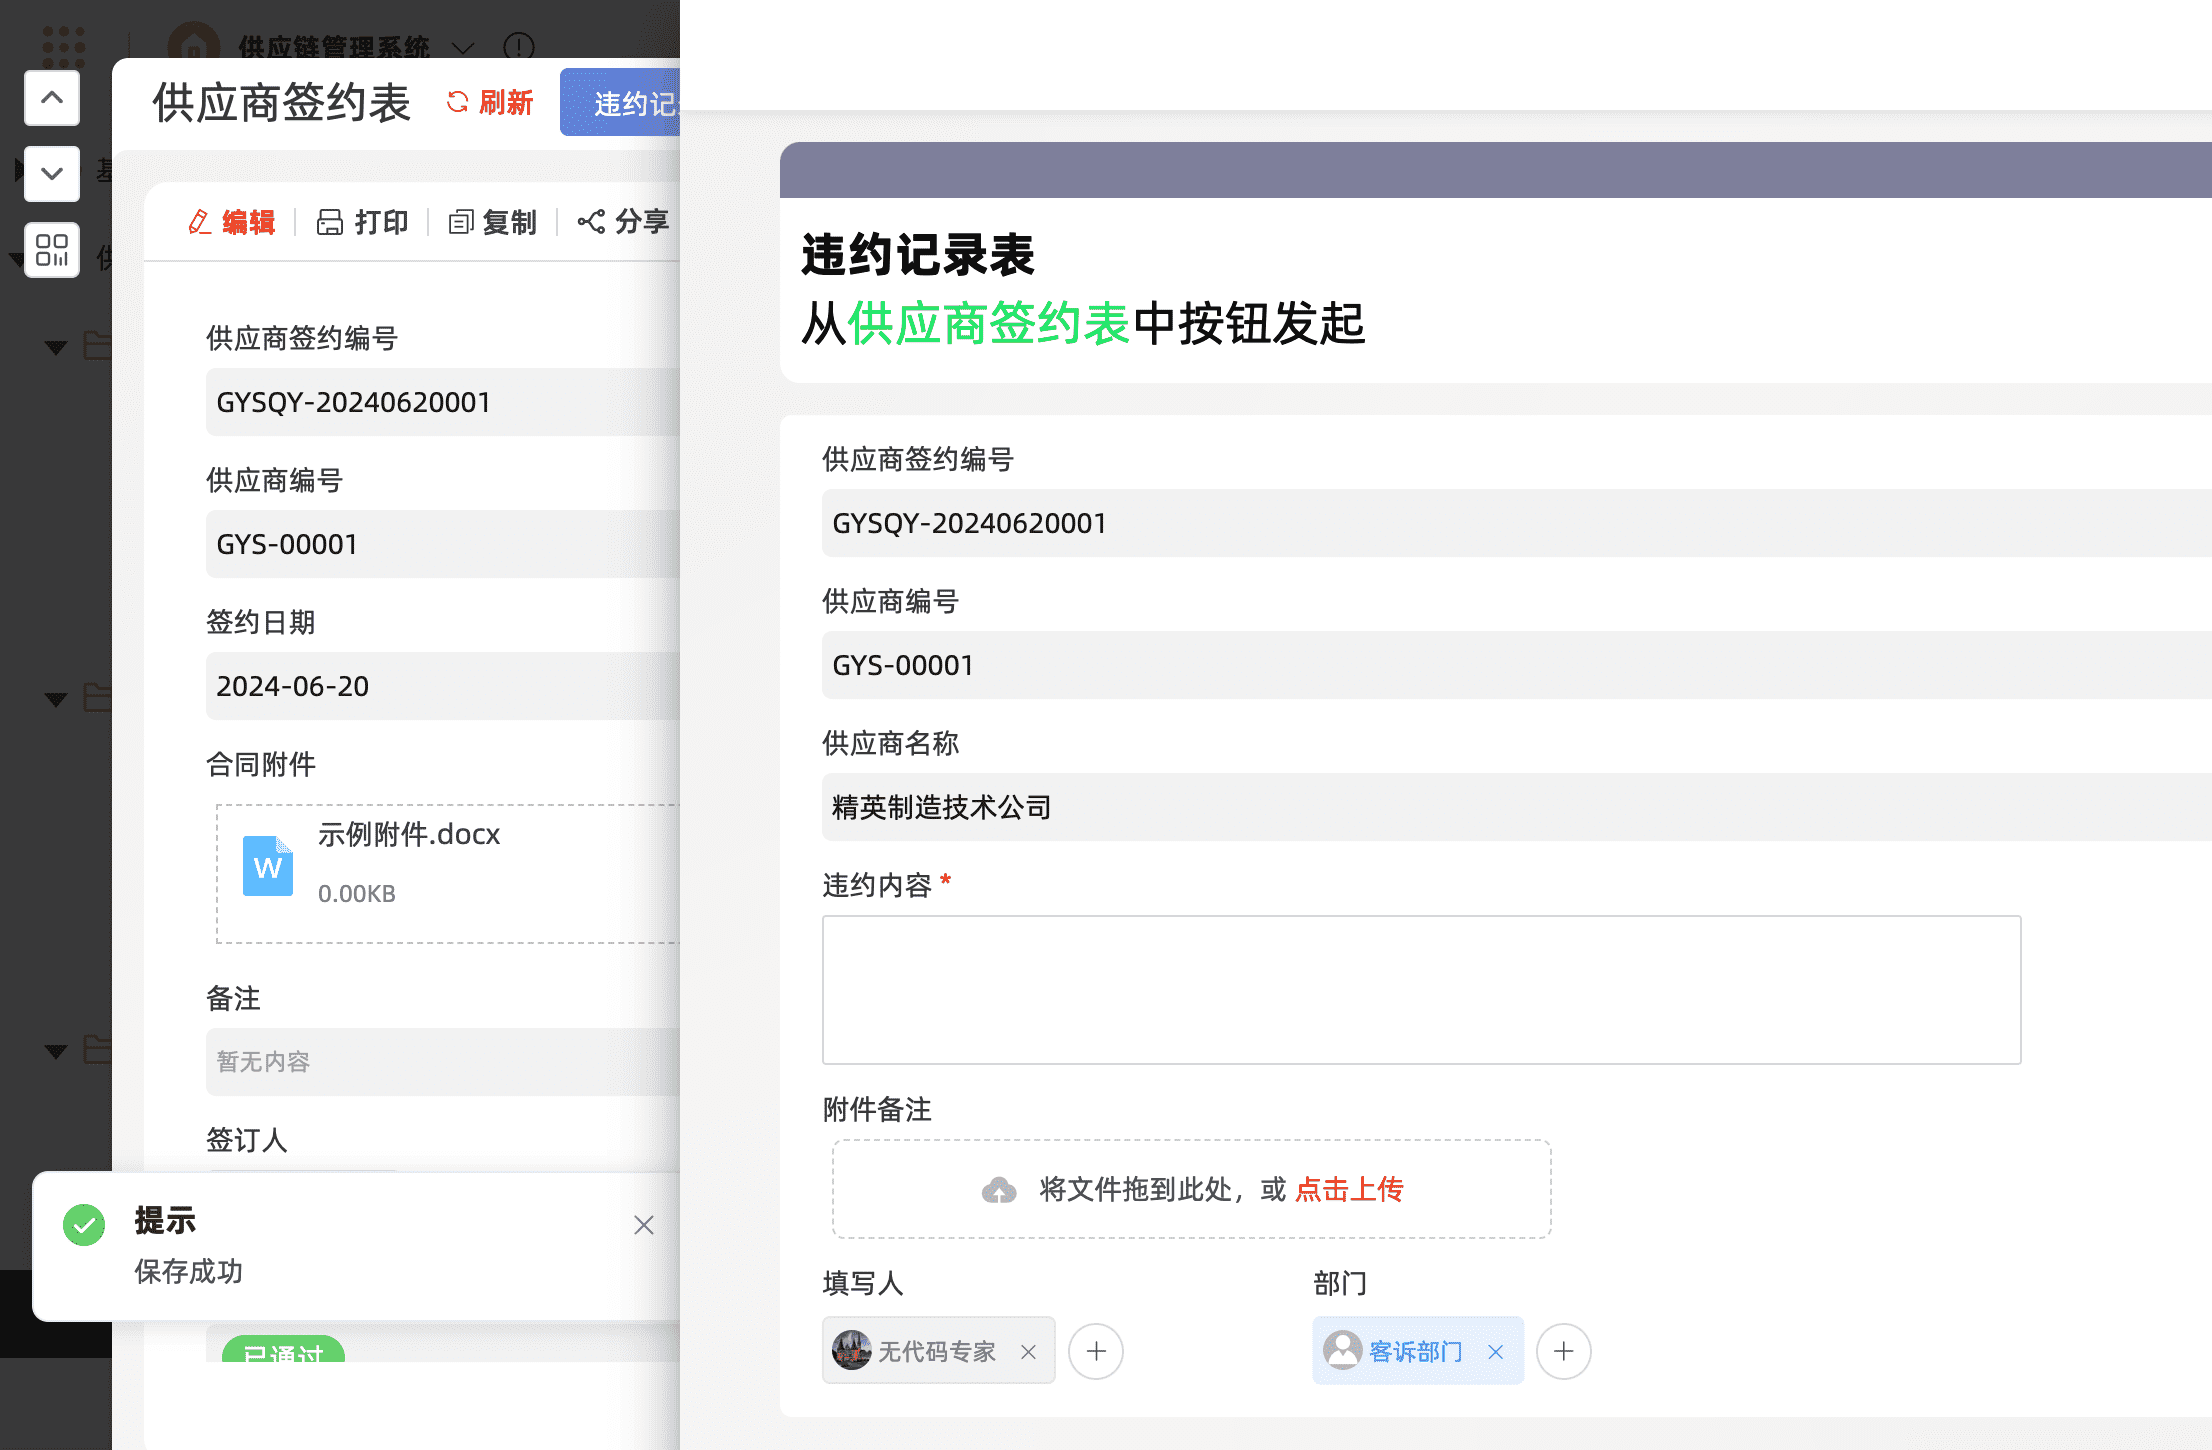Click the cloud upload icon
This screenshot has height=1450, width=2212.
(x=999, y=1190)
